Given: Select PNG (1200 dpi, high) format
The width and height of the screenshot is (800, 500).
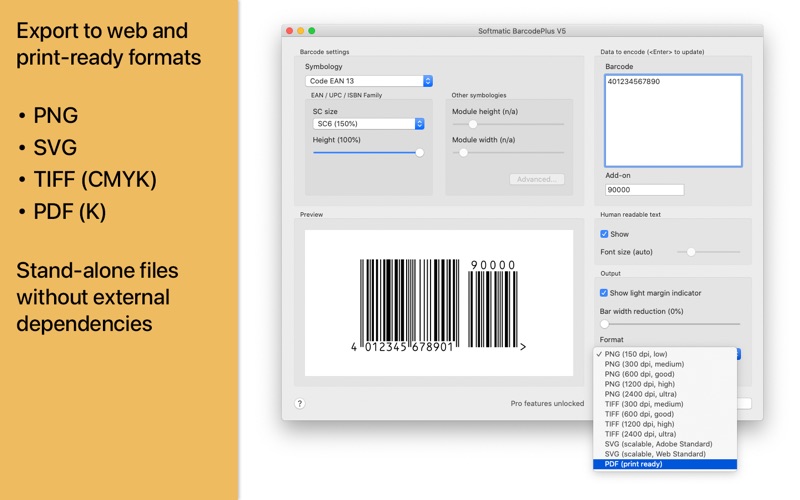Looking at the screenshot, I should [x=665, y=384].
